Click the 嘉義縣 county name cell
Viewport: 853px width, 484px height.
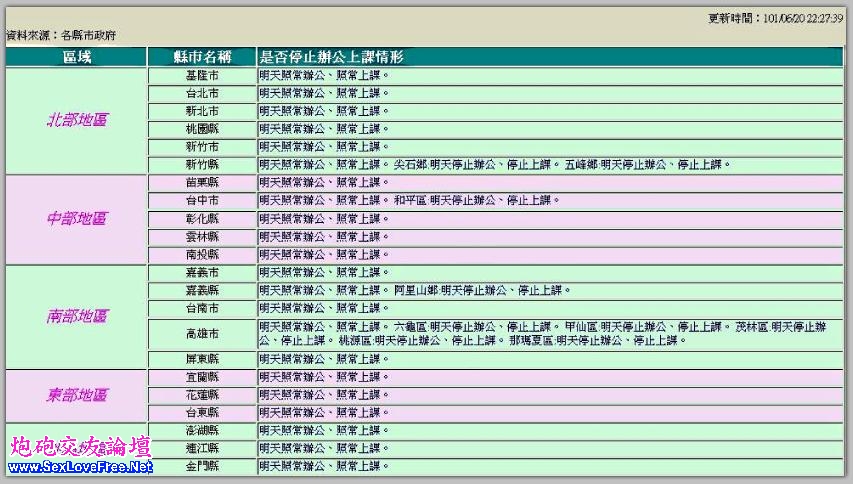[202, 290]
